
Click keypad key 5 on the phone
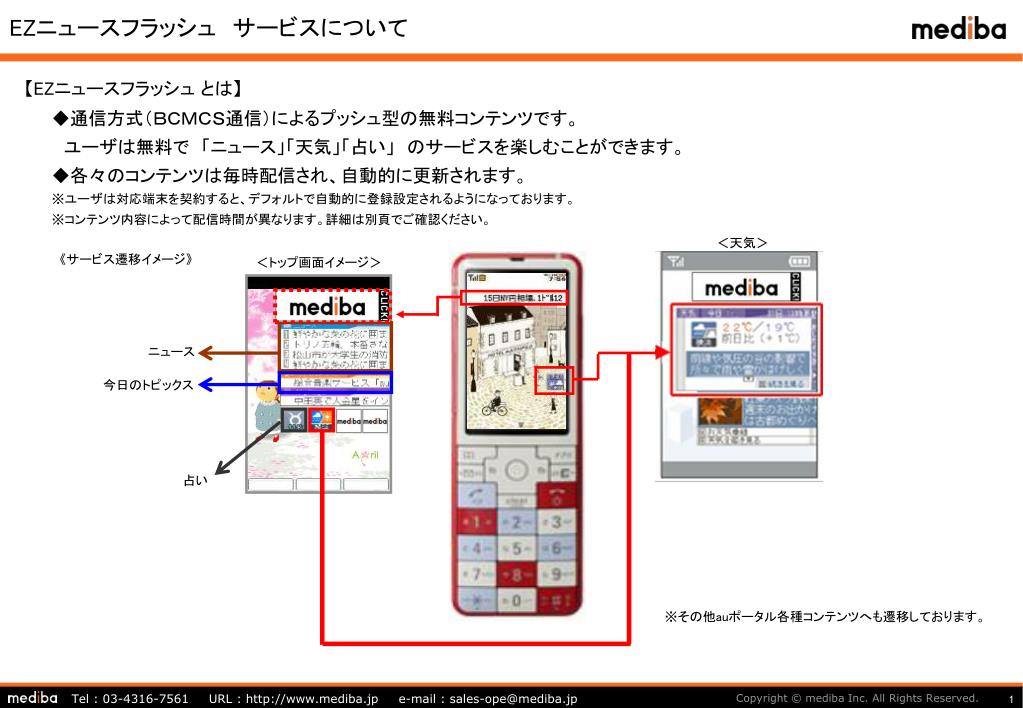(x=517, y=548)
